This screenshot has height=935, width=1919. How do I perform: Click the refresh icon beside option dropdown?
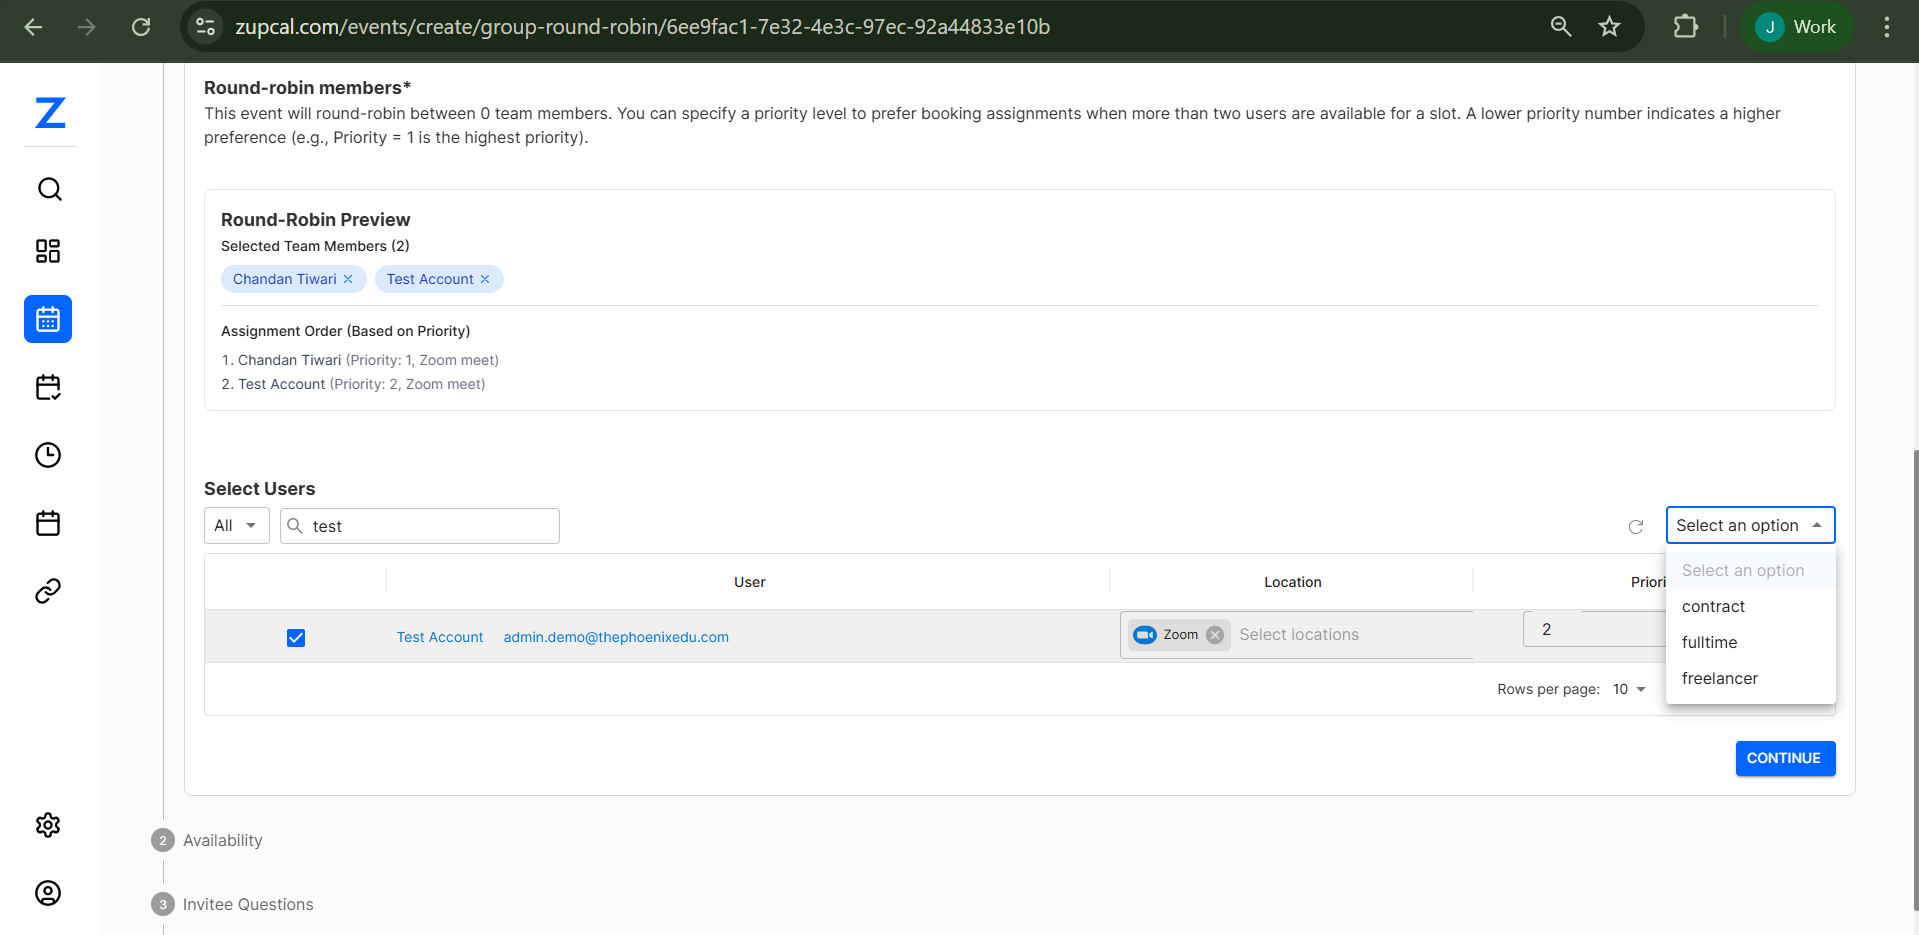tap(1636, 527)
